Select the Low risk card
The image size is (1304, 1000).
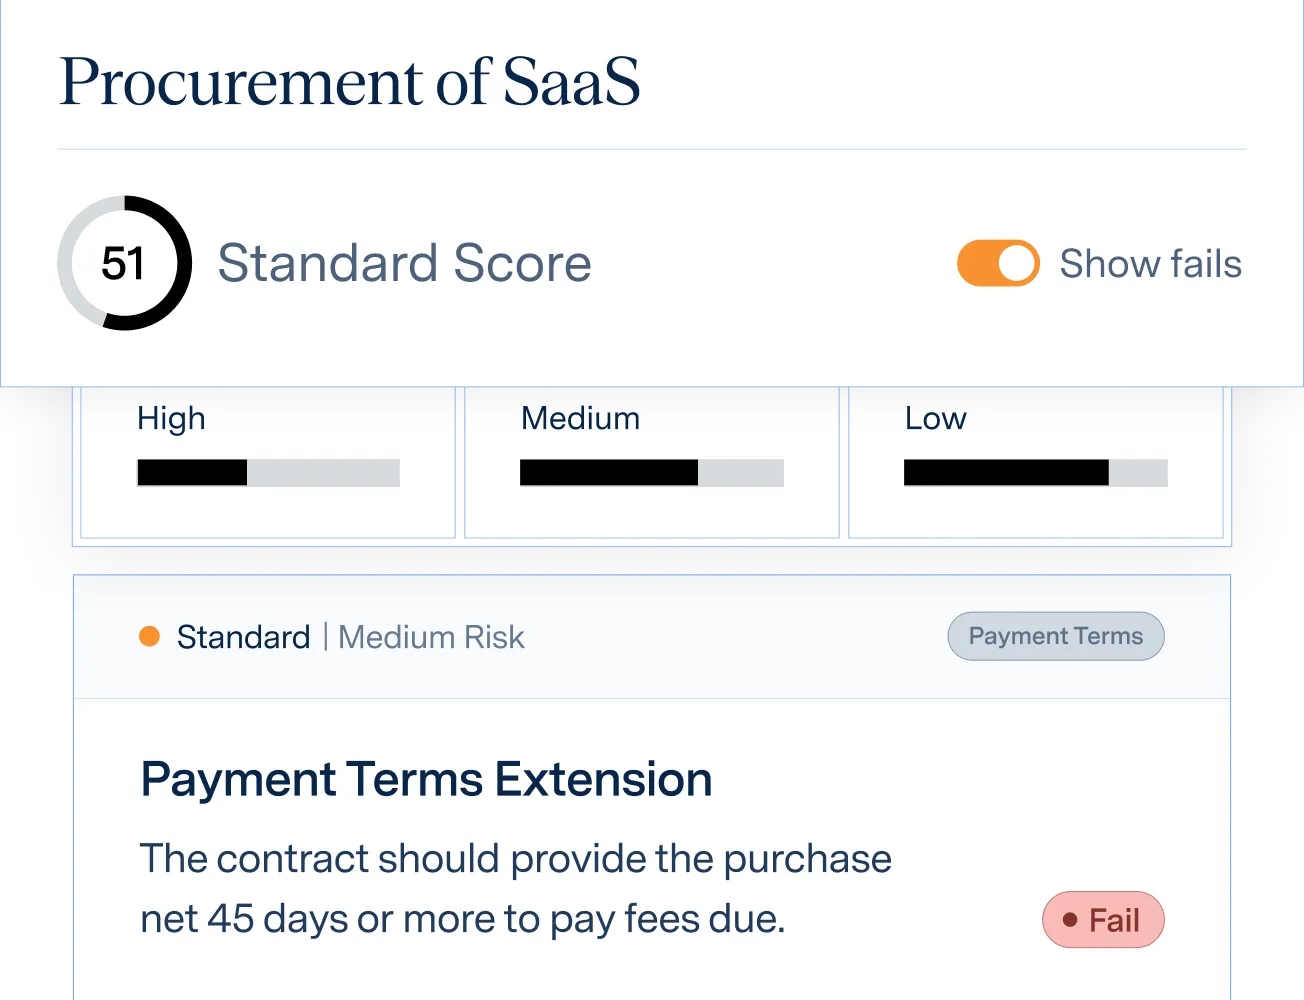[x=1036, y=462]
